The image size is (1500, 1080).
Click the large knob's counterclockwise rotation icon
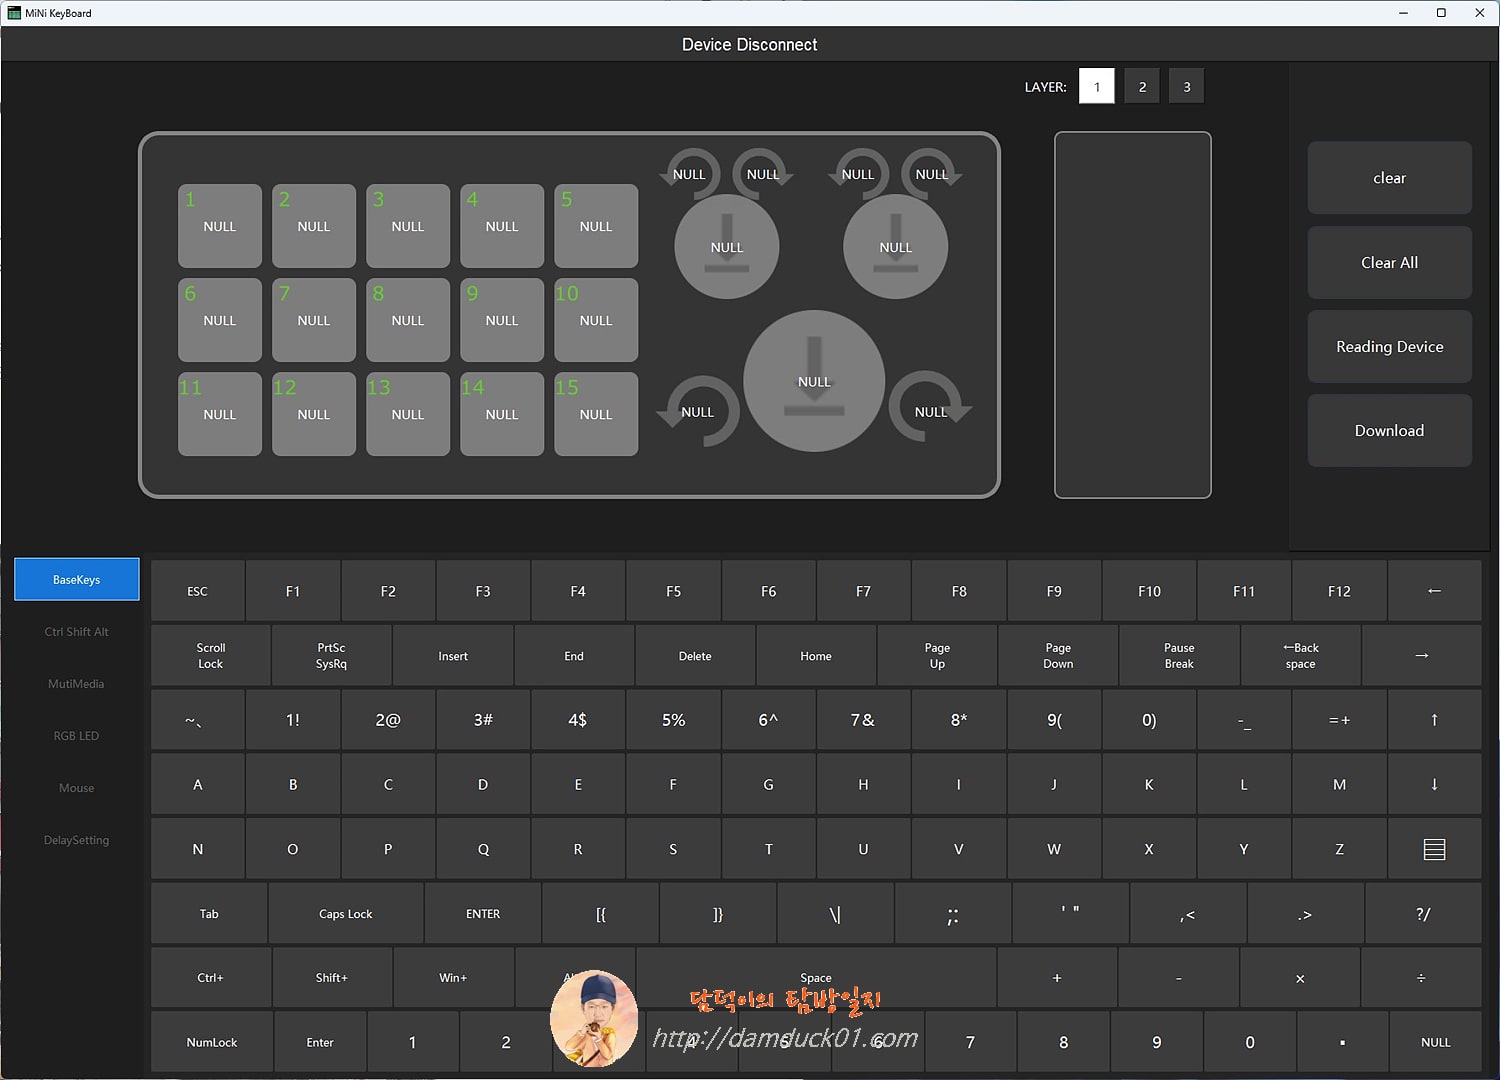[697, 411]
